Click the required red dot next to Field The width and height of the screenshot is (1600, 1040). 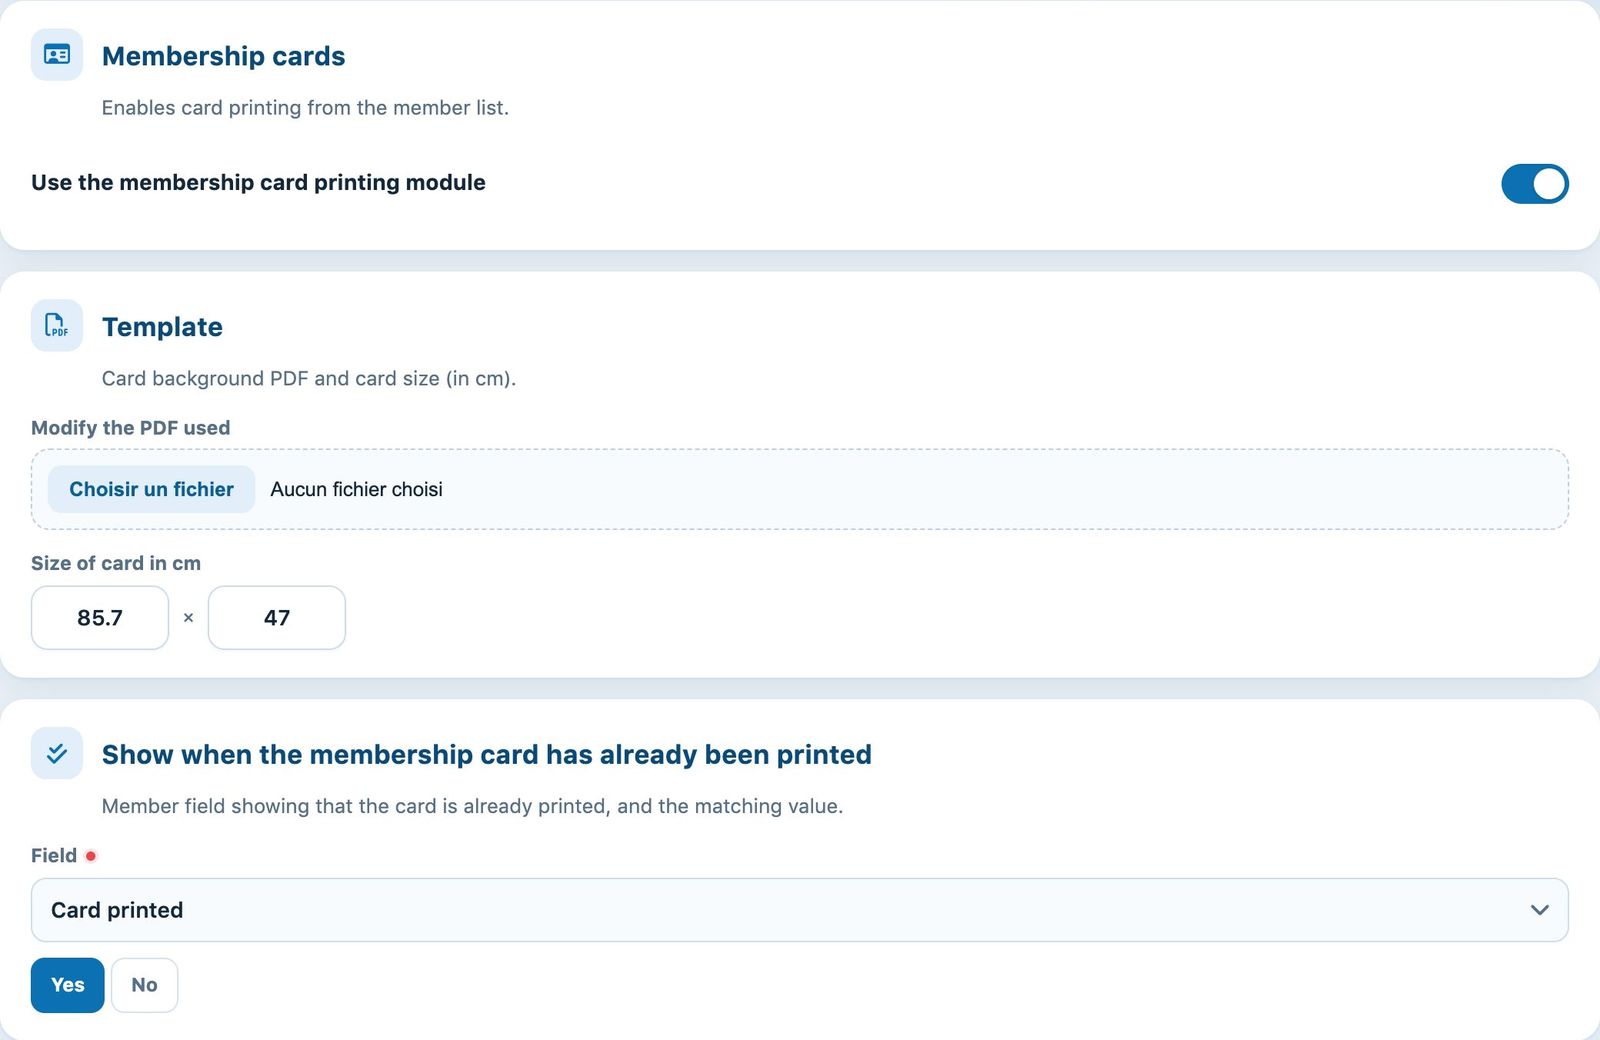[91, 856]
